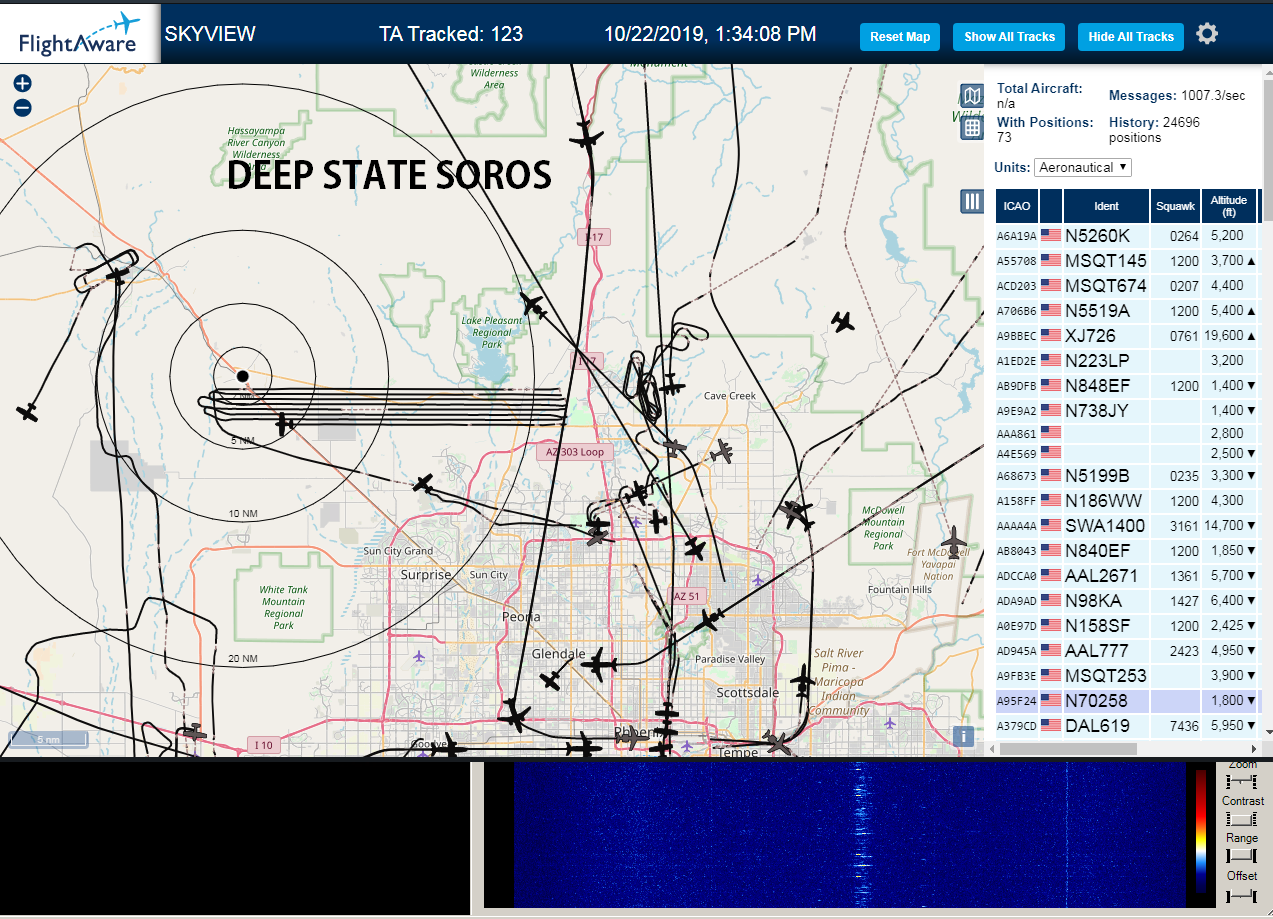Screen dimensions: 1273x919
Task: Select the large aircraft right of the Glendale label
Action: (600, 664)
